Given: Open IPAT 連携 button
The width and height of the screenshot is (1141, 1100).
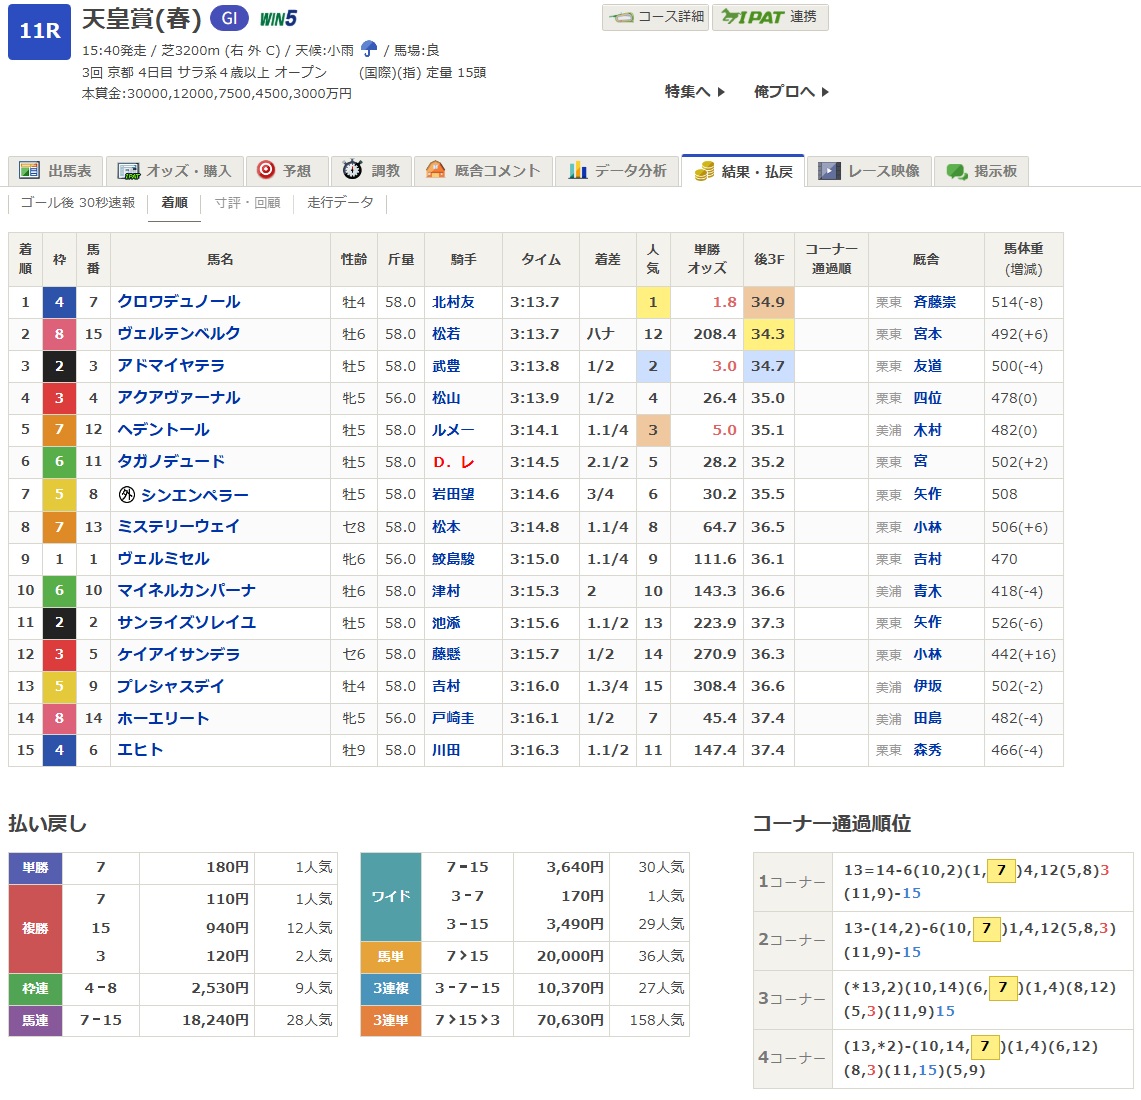Looking at the screenshot, I should (x=770, y=17).
